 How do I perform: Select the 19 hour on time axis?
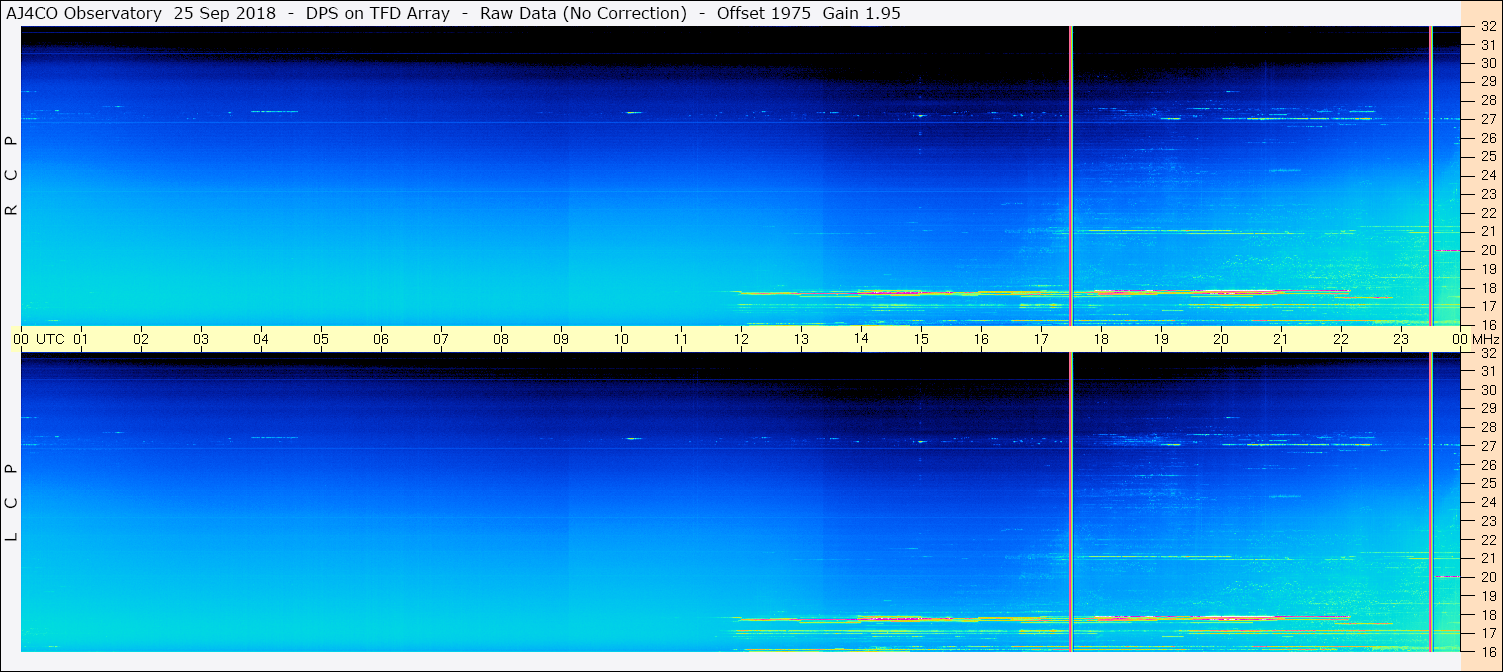1161,339
